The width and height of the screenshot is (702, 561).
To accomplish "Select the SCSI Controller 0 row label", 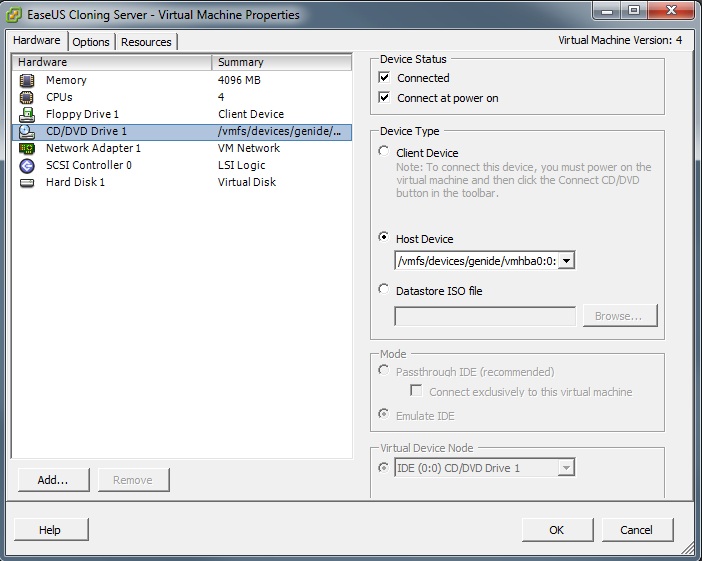I will click(x=89, y=165).
